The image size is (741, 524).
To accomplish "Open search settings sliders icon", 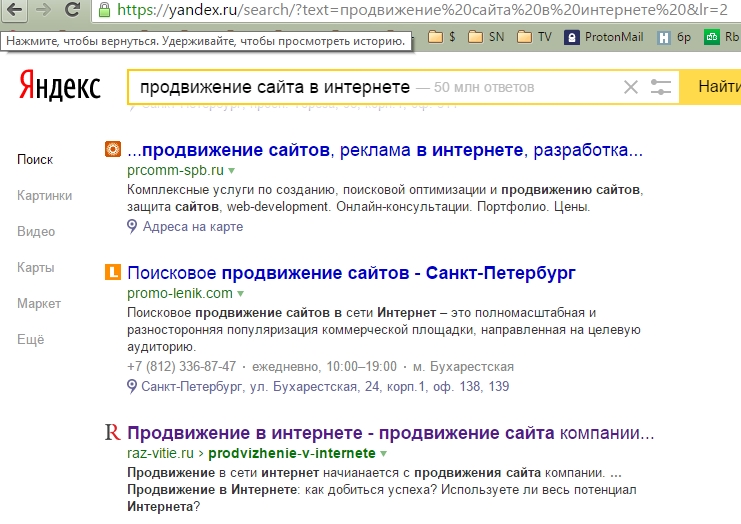I will (661, 87).
